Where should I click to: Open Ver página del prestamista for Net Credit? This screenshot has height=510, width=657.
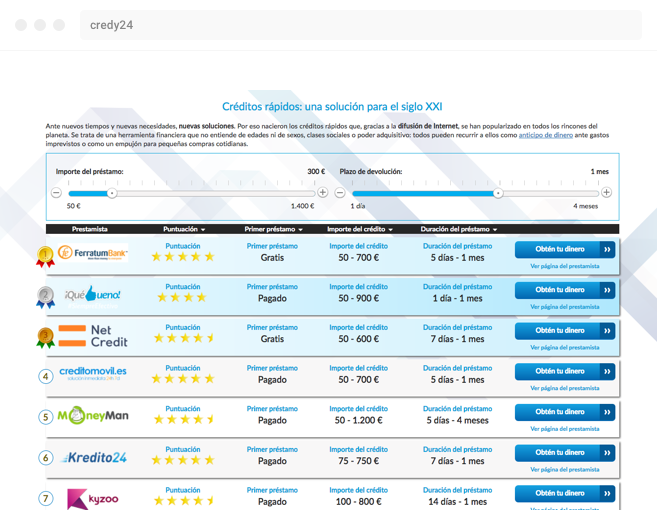tap(565, 347)
